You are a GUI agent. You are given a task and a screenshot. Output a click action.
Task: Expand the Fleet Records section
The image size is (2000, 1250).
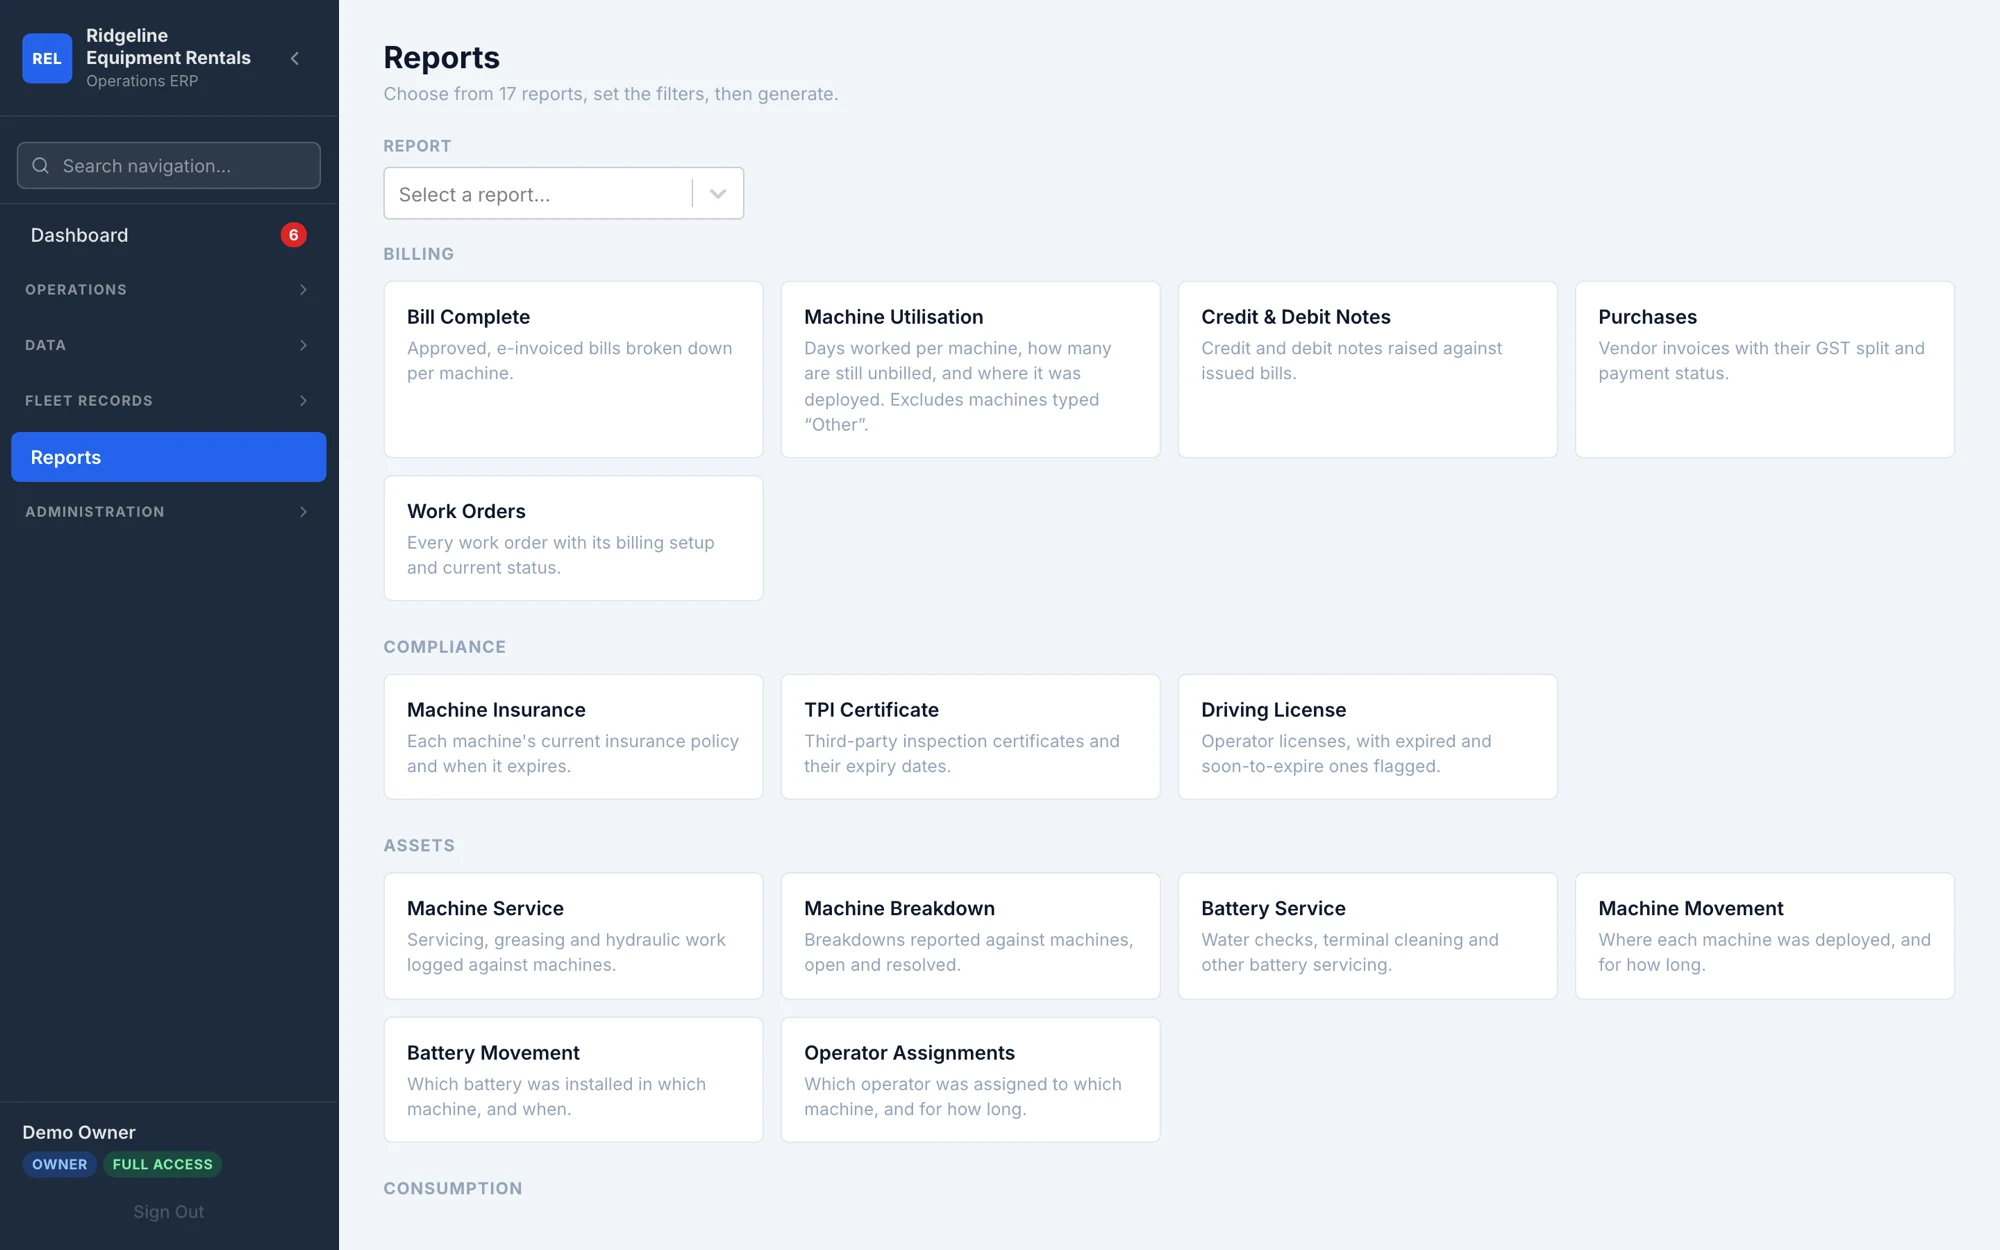pos(169,401)
